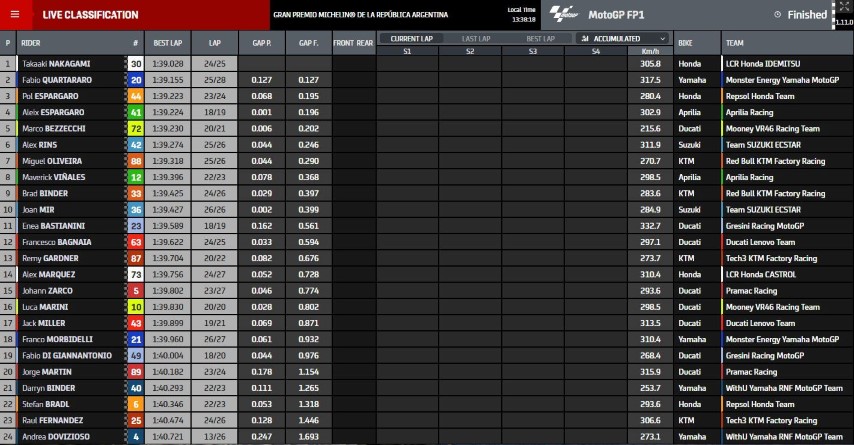Viewport: 854px width, 445px height.
Task: Click the TEAM column header
Action: coord(734,43)
